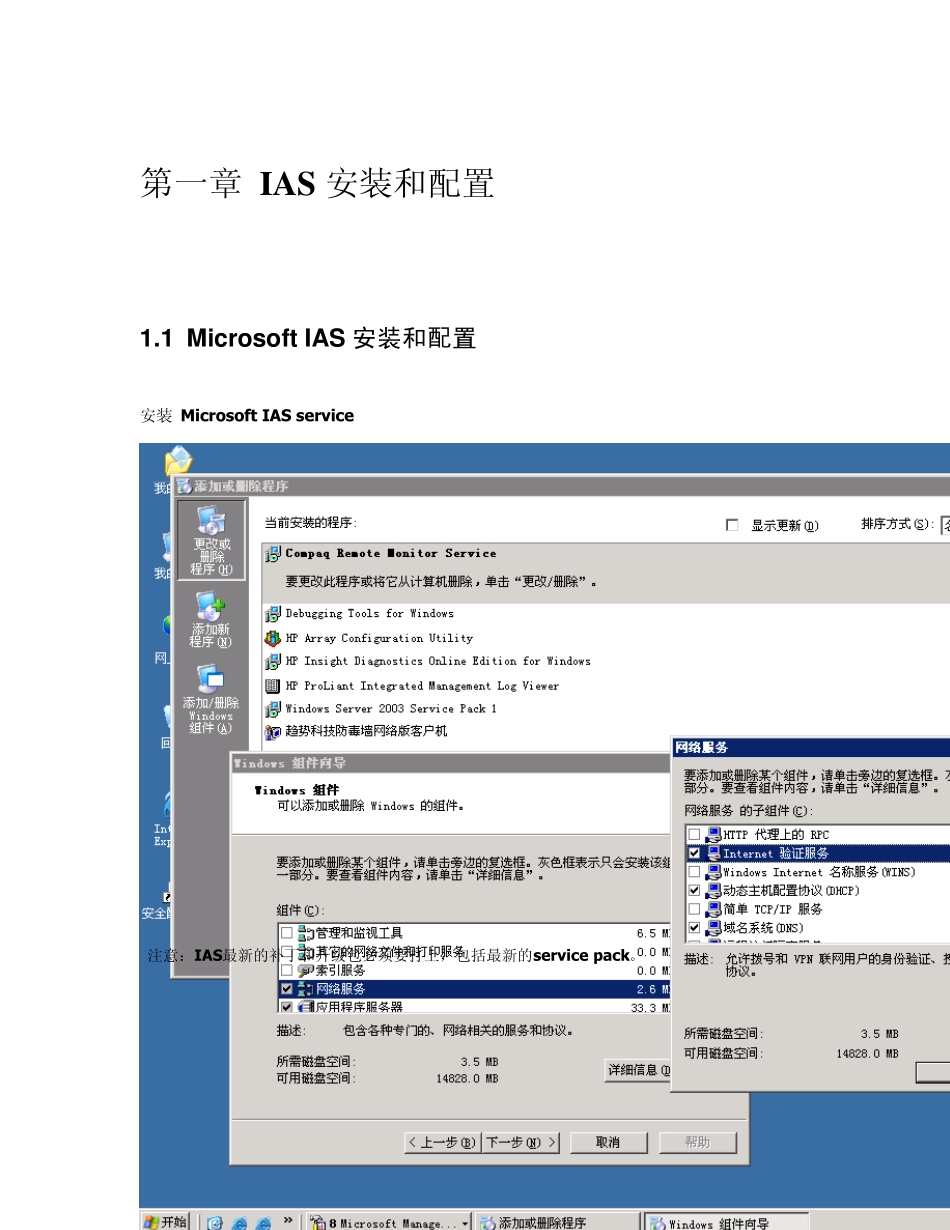Launch the first Internet Explorer quick launch icon
The height and width of the screenshot is (1230, 950).
click(240, 1222)
